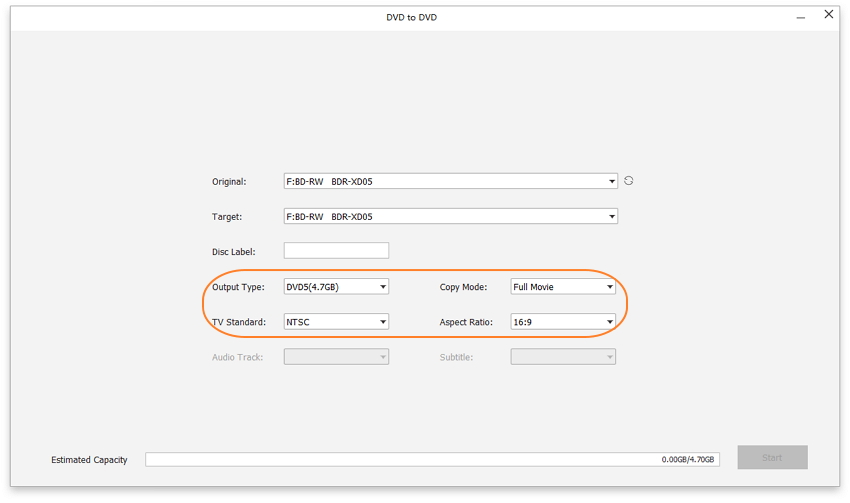Image resolution: width=850 pixels, height=503 pixels.
Task: Expand the Aspect Ratio dropdown showing 16:9
Action: point(563,322)
